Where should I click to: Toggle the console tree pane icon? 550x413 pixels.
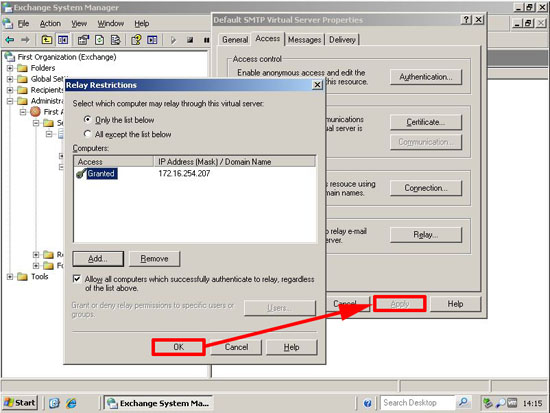click(63, 40)
